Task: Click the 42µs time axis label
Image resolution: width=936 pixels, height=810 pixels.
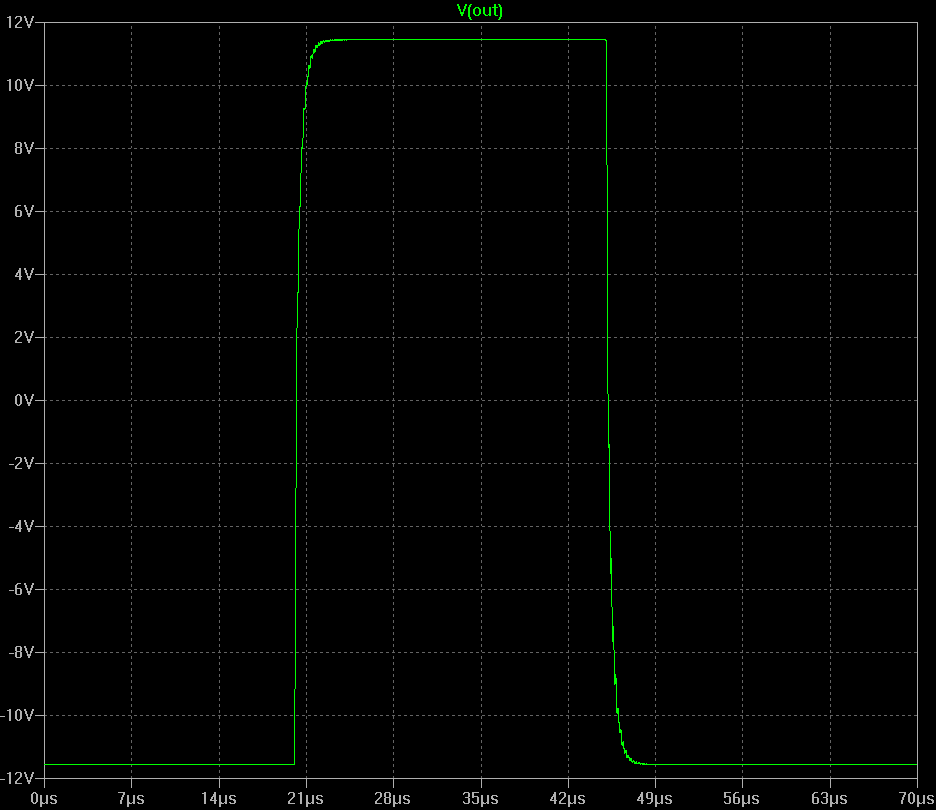Action: pyautogui.click(x=568, y=799)
